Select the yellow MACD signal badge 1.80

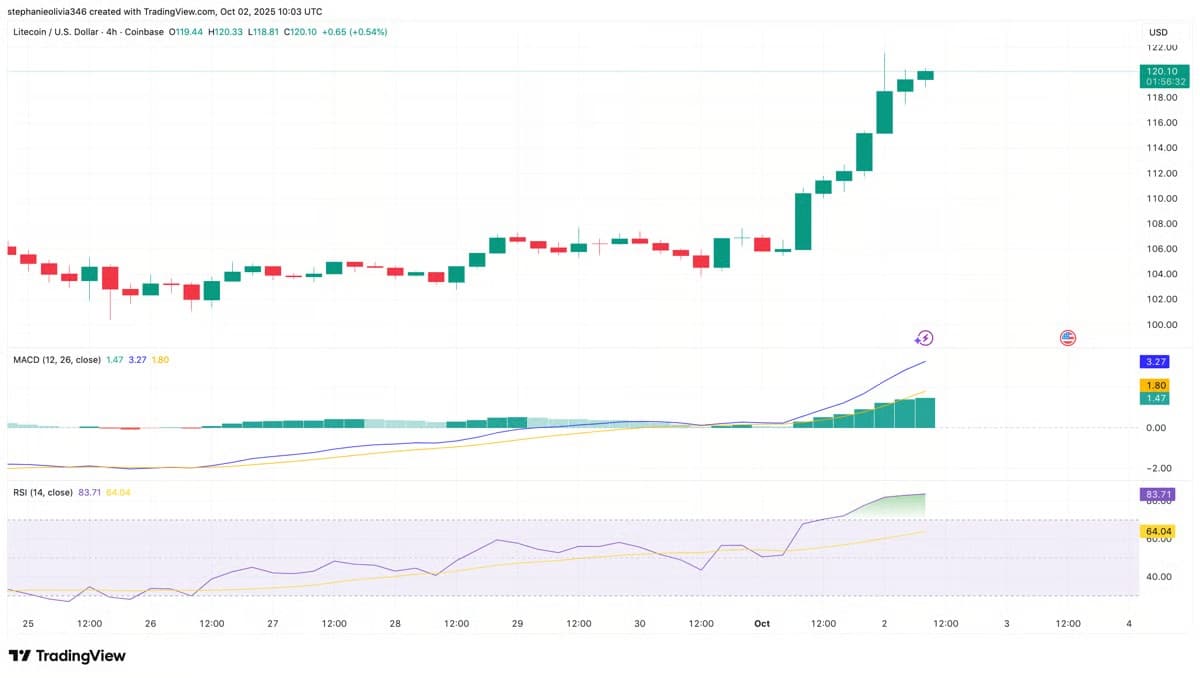coord(1153,384)
